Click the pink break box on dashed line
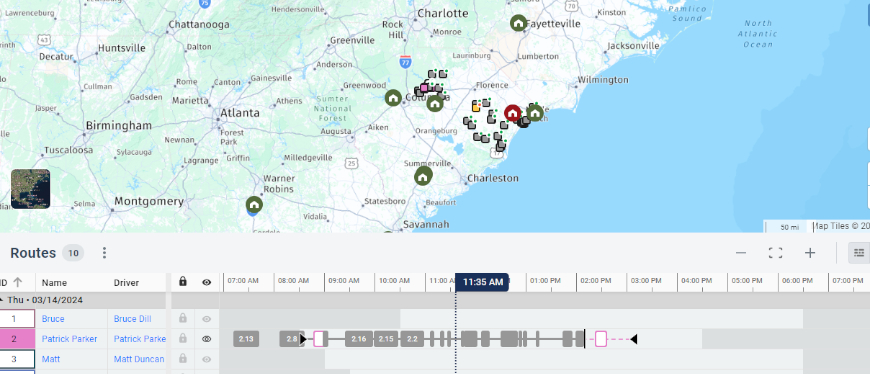The width and height of the screenshot is (870, 374). (601, 338)
